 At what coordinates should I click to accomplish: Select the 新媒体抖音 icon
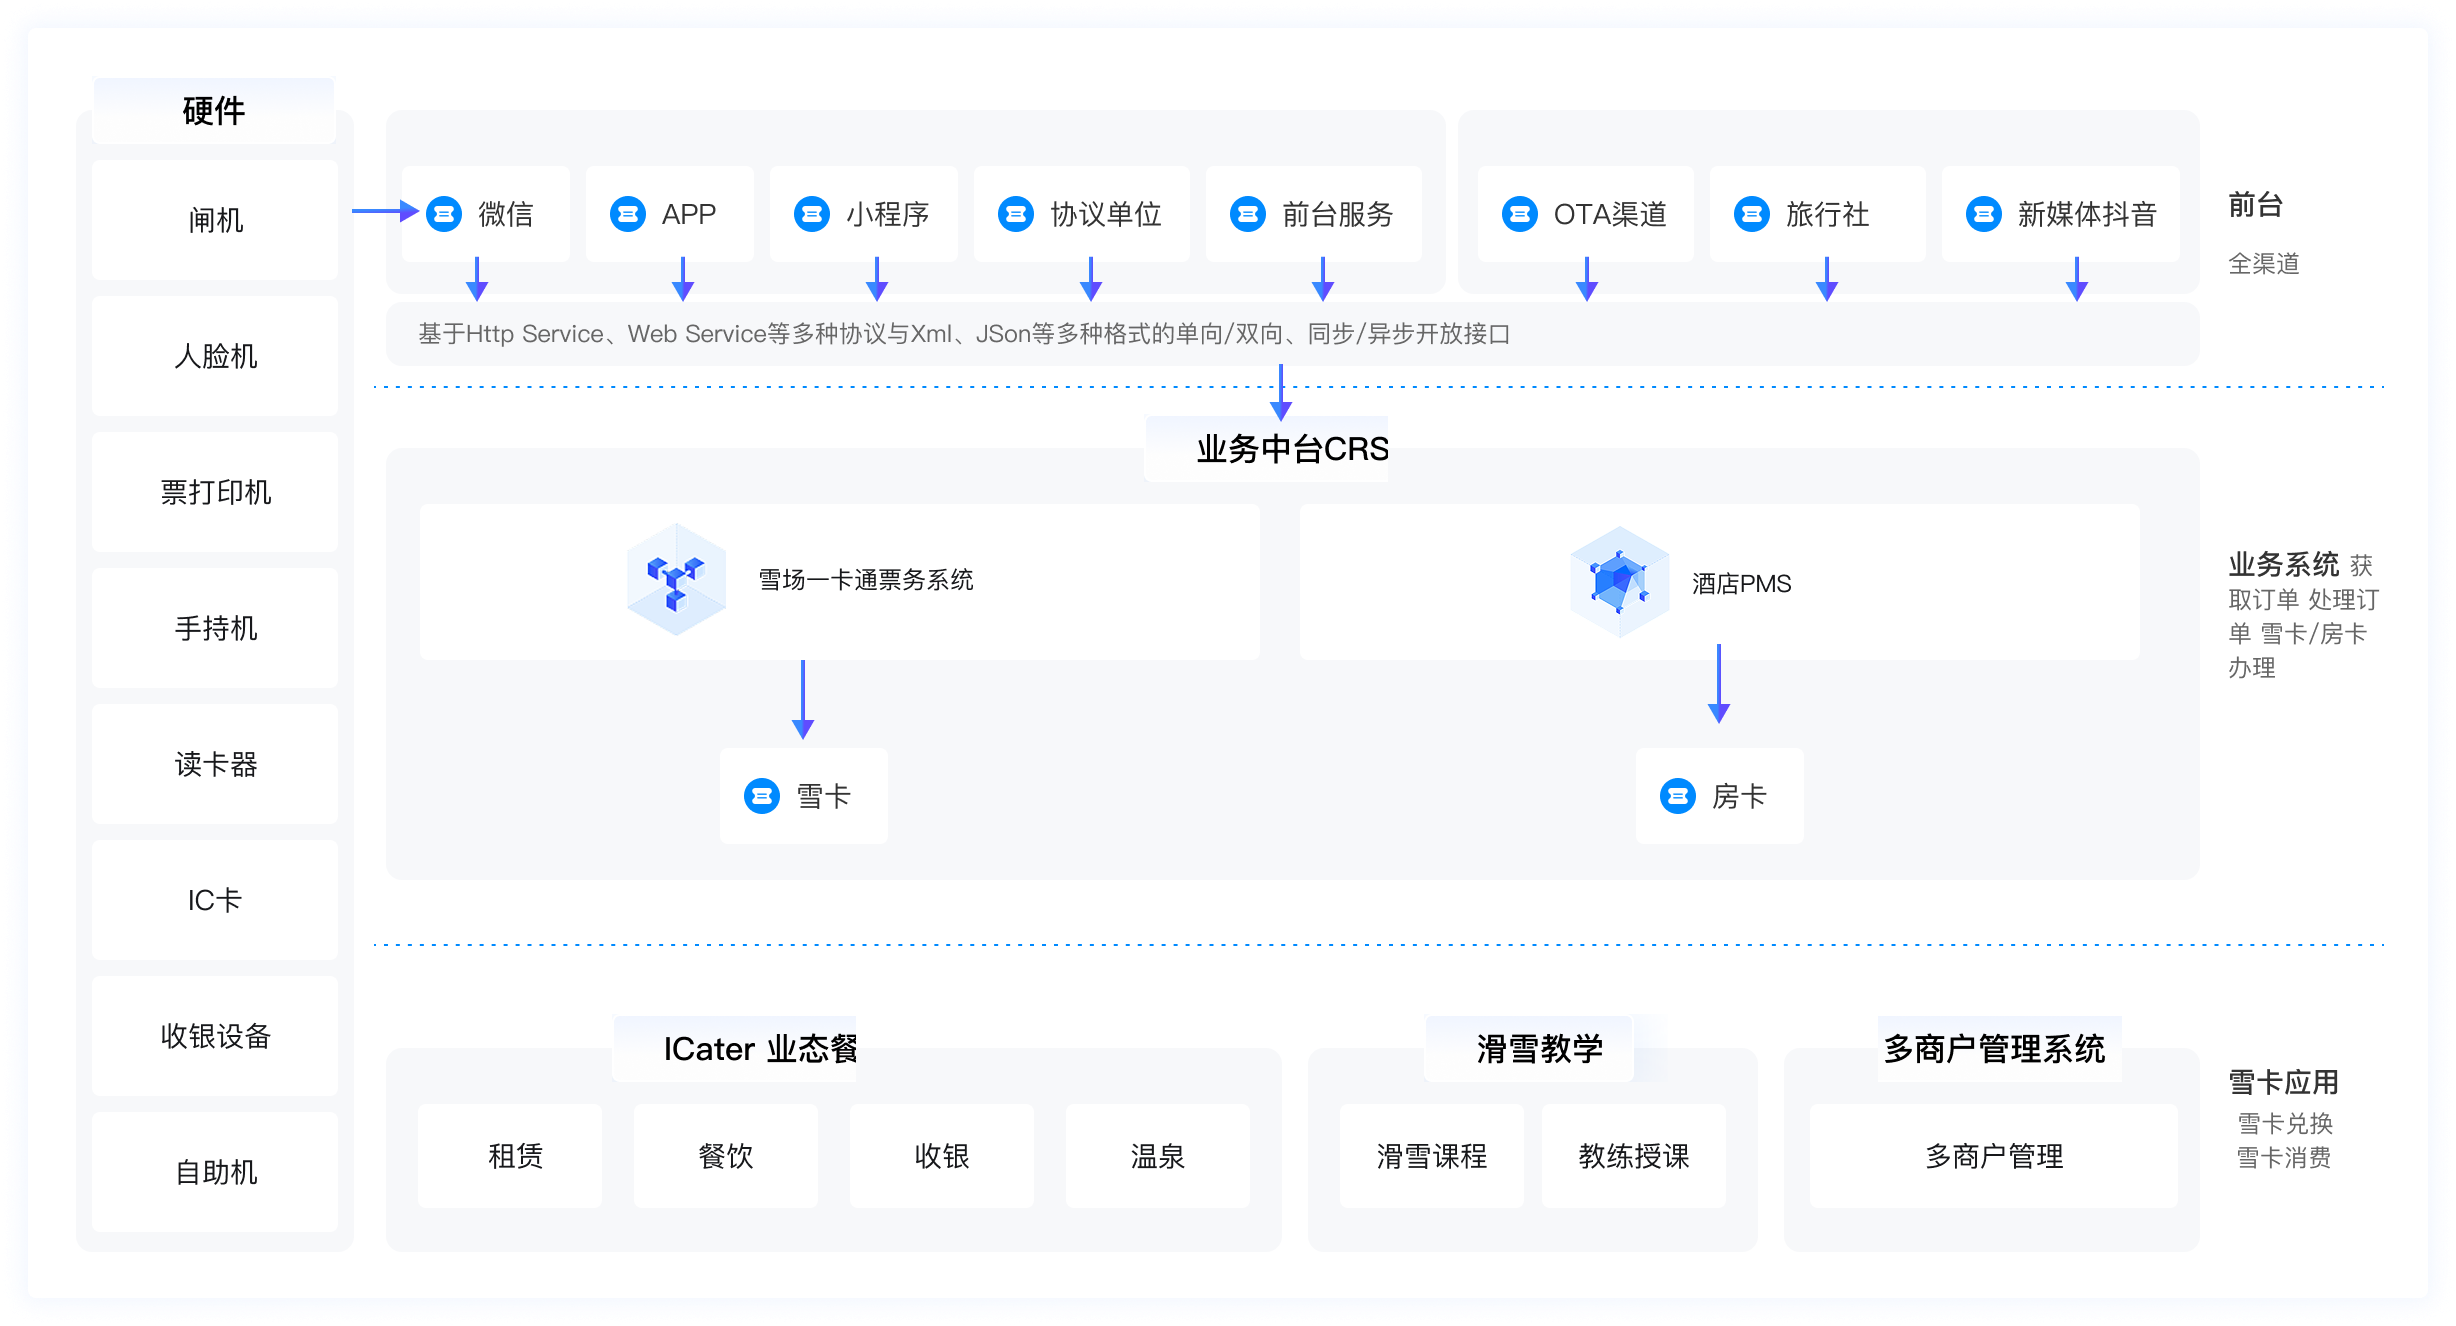pos(1983,213)
